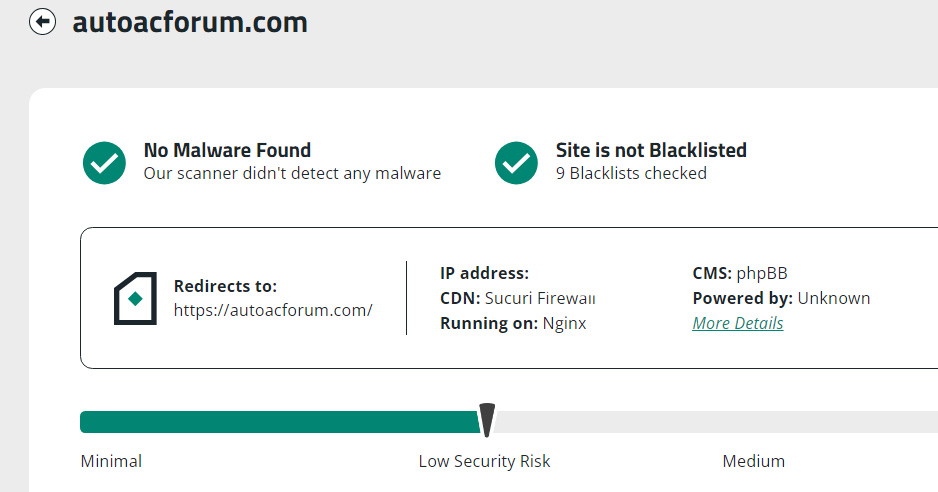This screenshot has height=492, width=938.
Task: Click the 9 Blacklists checked text
Action: pos(631,173)
